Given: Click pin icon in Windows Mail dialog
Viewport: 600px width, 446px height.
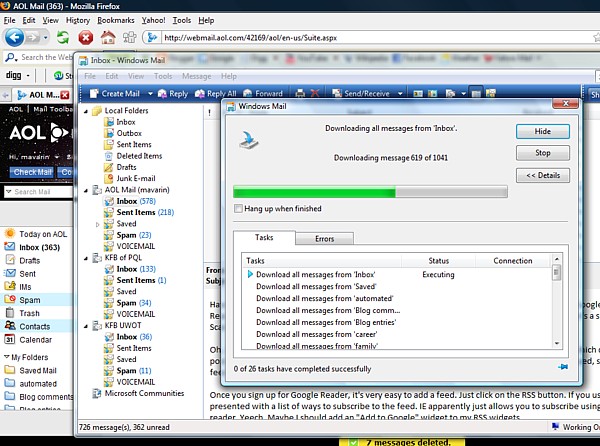Looking at the screenshot, I should pyautogui.click(x=562, y=367).
